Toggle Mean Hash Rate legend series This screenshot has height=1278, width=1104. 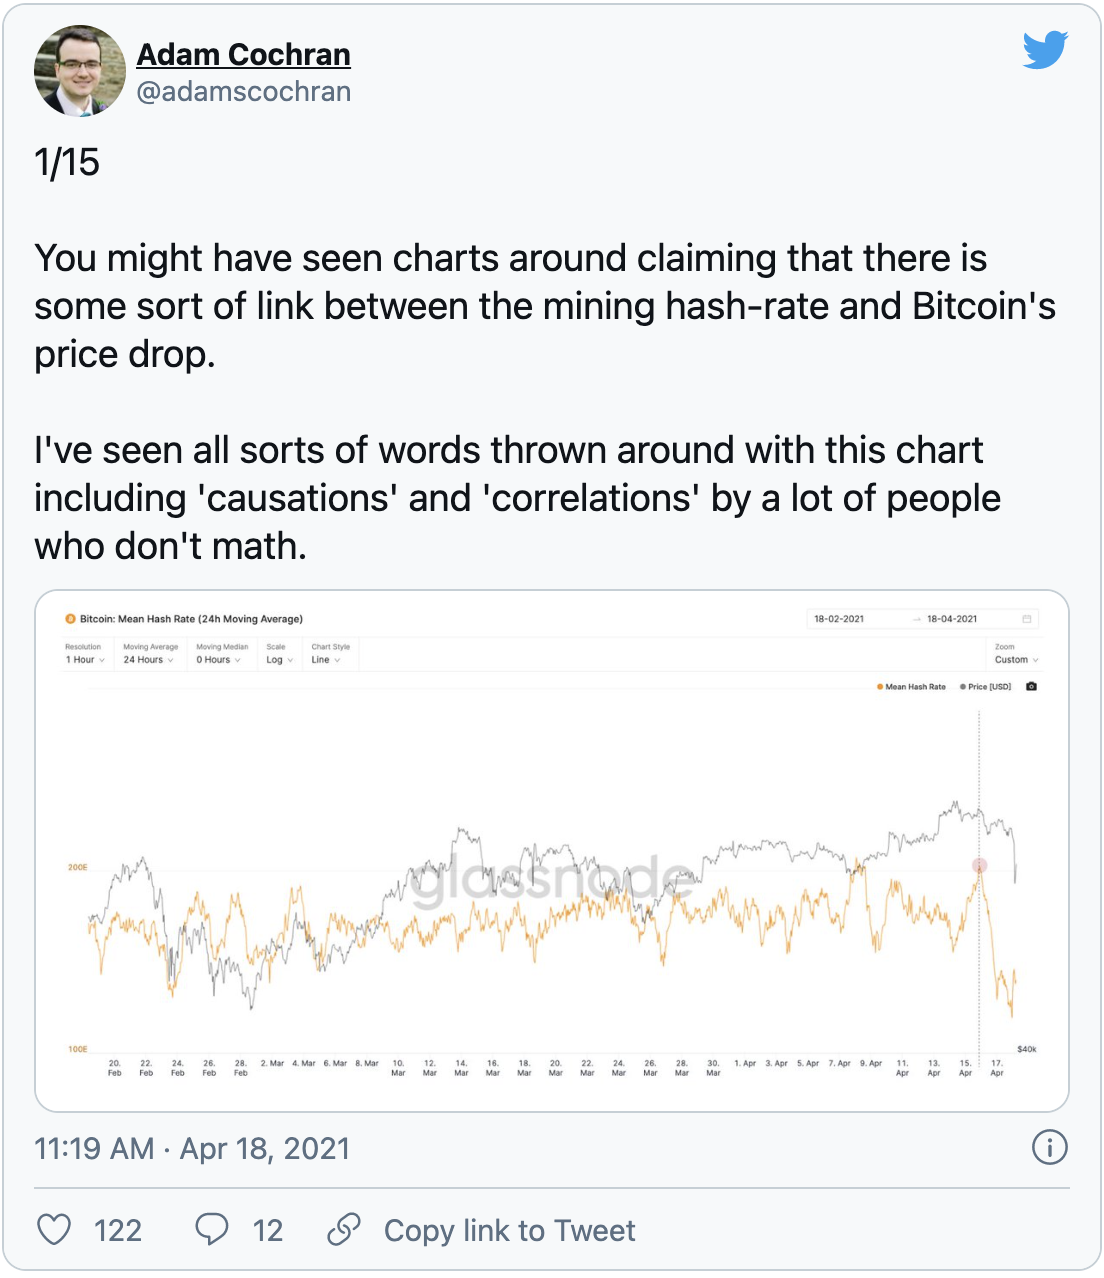click(x=911, y=687)
